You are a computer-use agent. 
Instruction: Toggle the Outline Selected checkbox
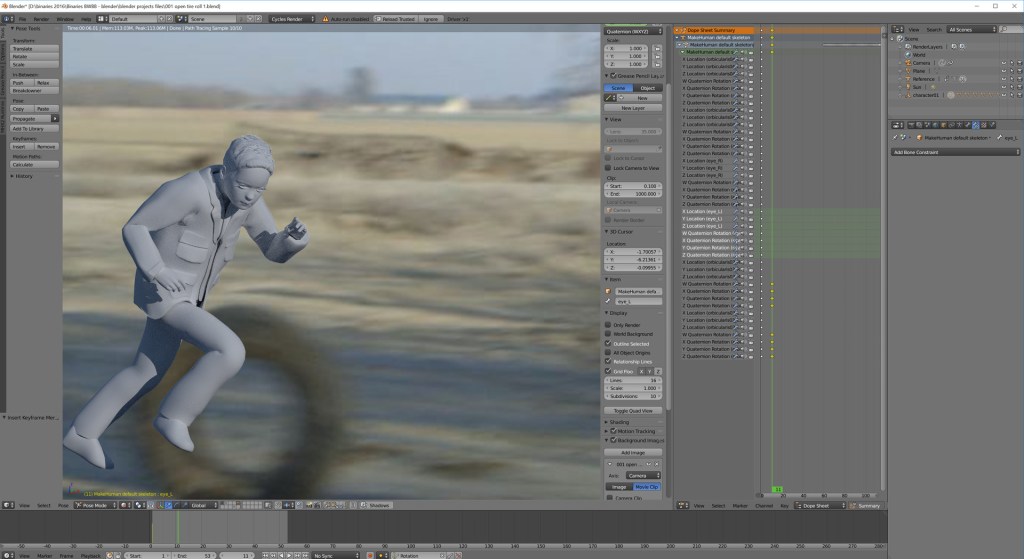608,343
